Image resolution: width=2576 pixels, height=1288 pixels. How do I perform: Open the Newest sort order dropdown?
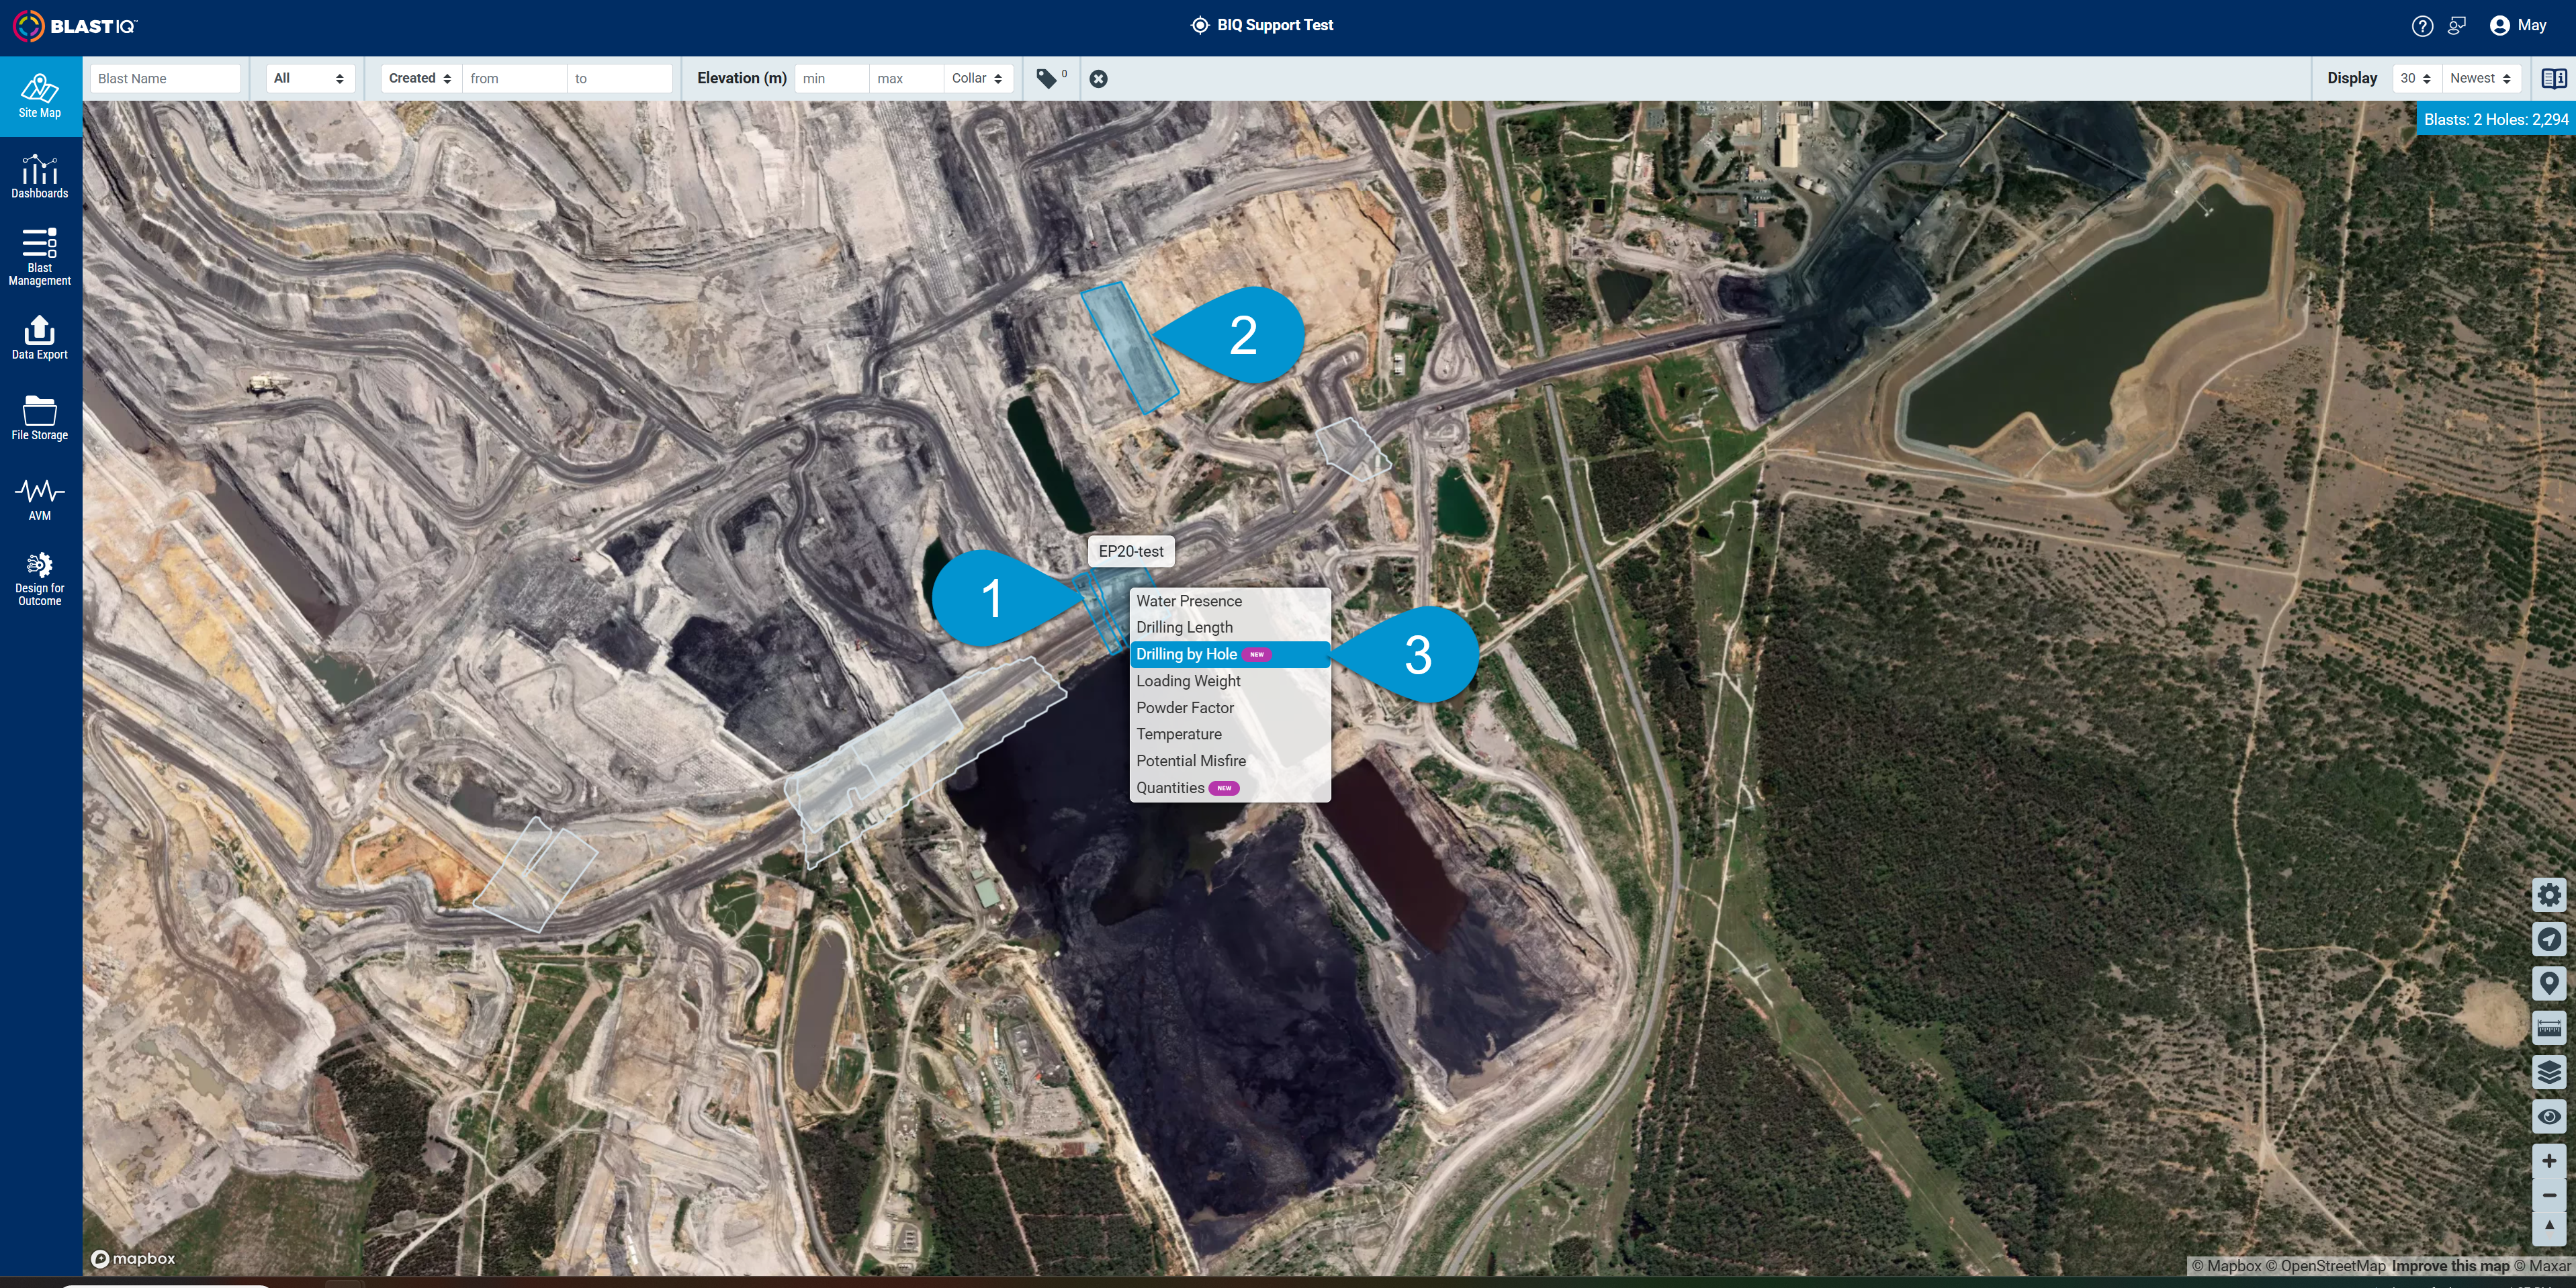pos(2481,78)
